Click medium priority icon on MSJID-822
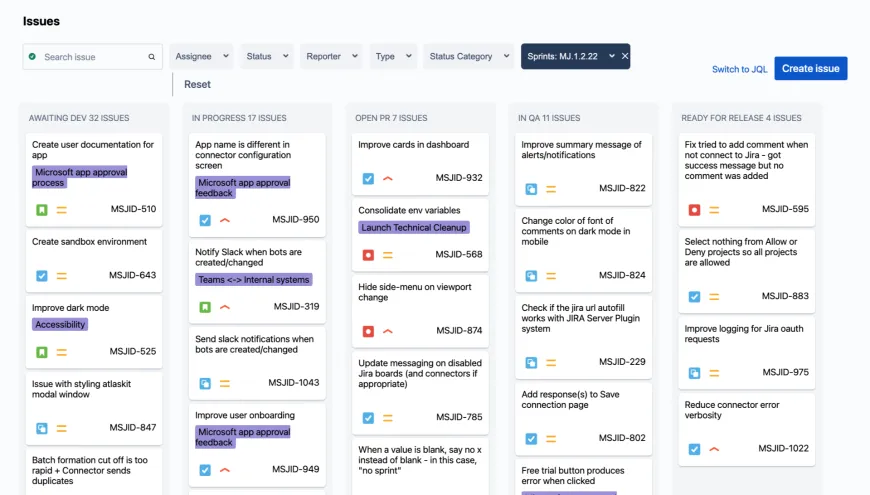Viewport: 870px width, 495px height. click(550, 189)
